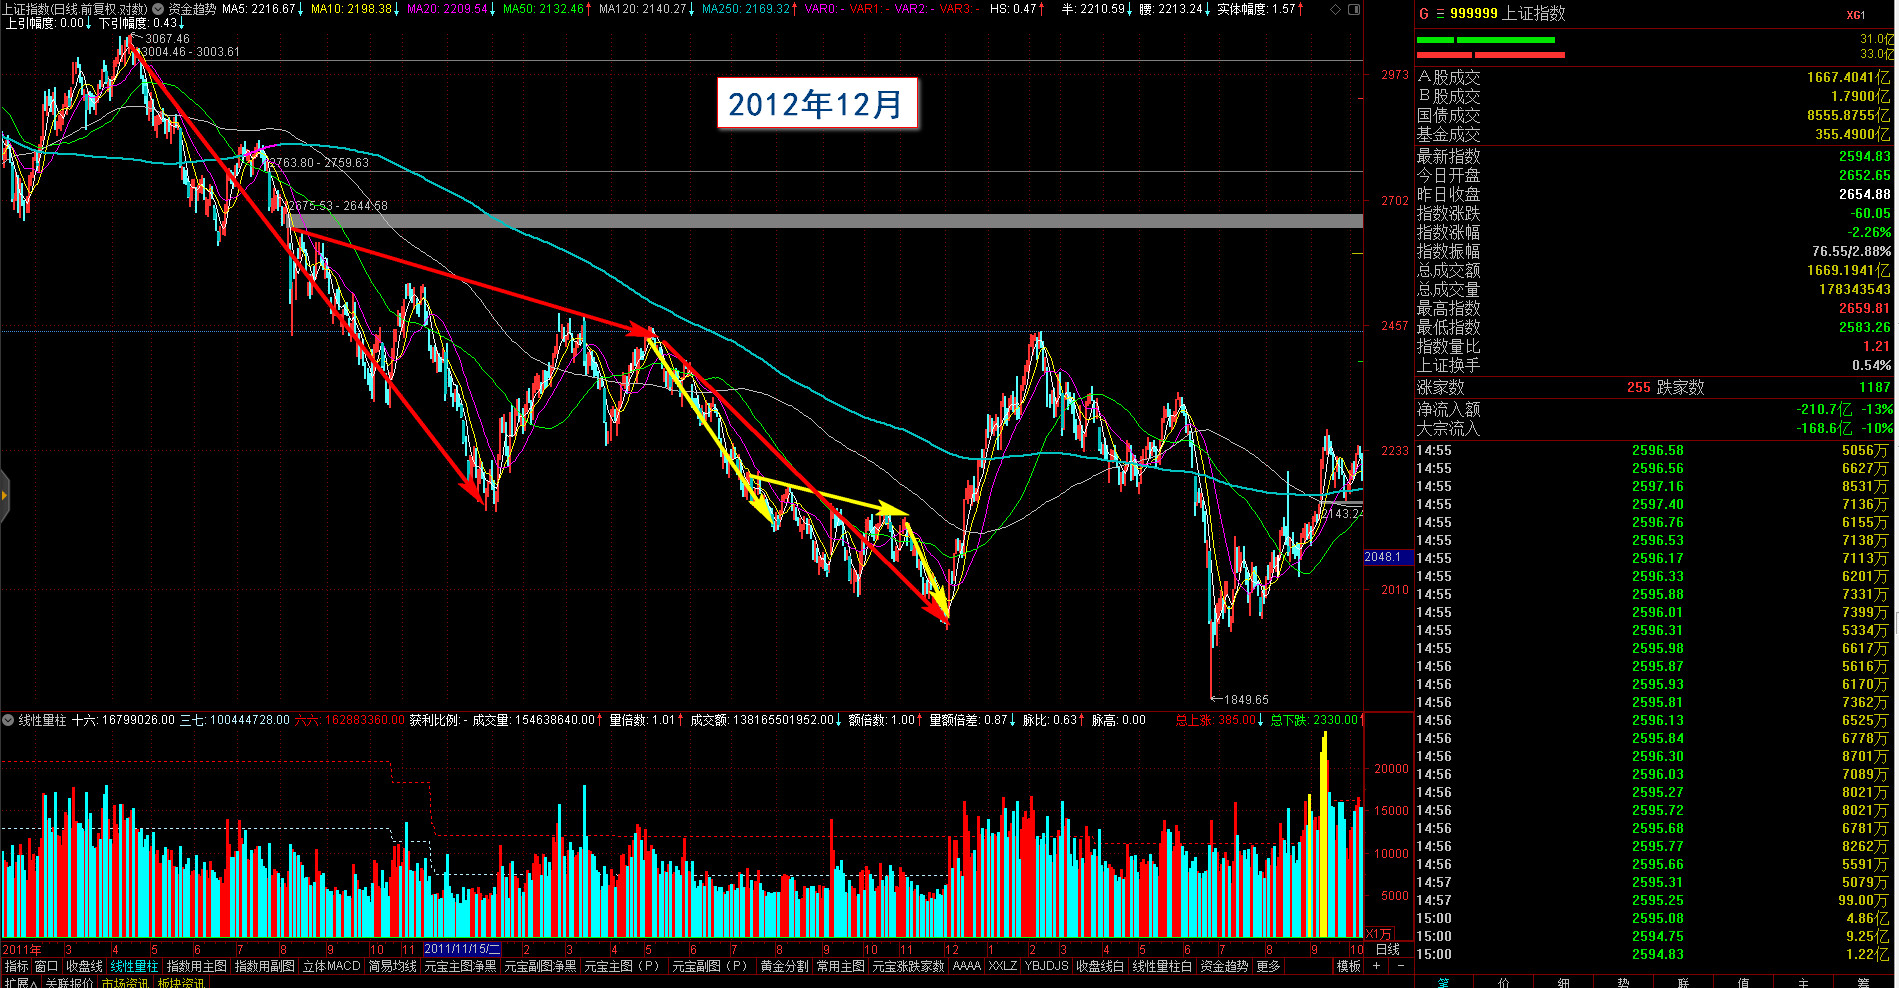Screen dimensions: 1899x988
Task: Click the 1849.65 low price label
Action: click(1246, 700)
